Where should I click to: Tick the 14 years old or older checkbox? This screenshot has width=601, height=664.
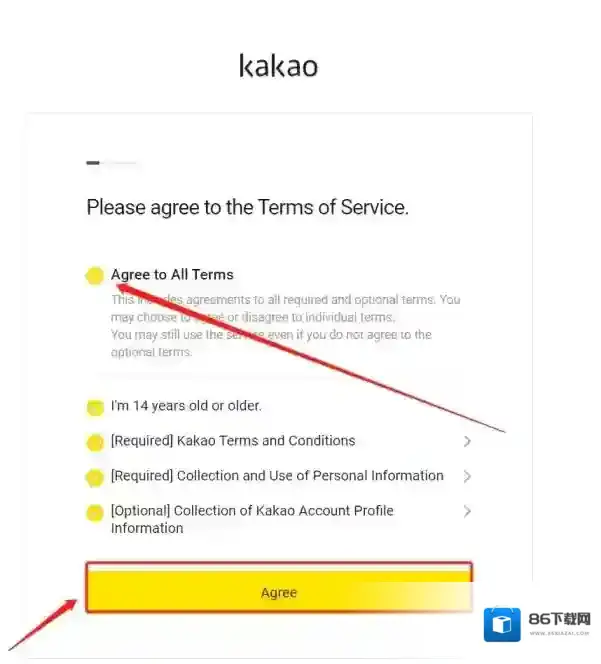(94, 407)
